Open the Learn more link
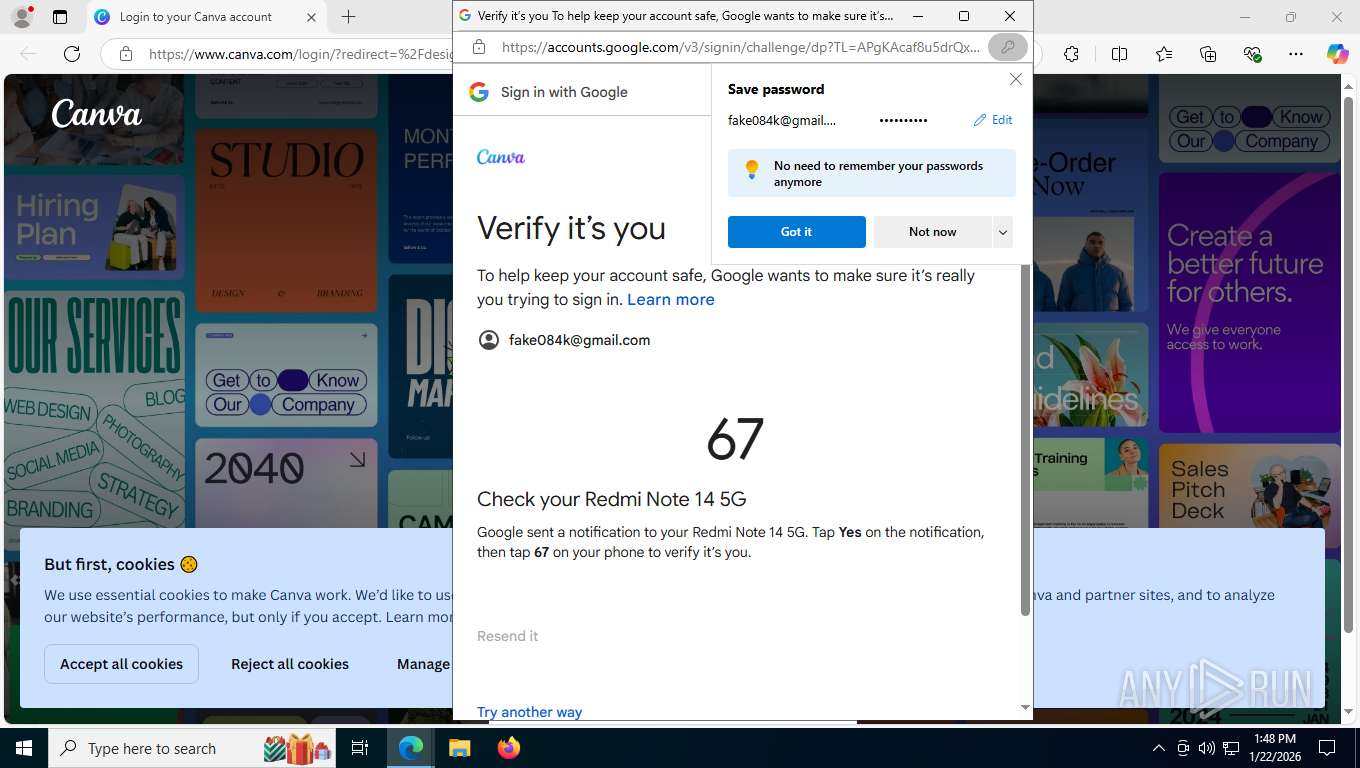1360x768 pixels. [x=671, y=300]
